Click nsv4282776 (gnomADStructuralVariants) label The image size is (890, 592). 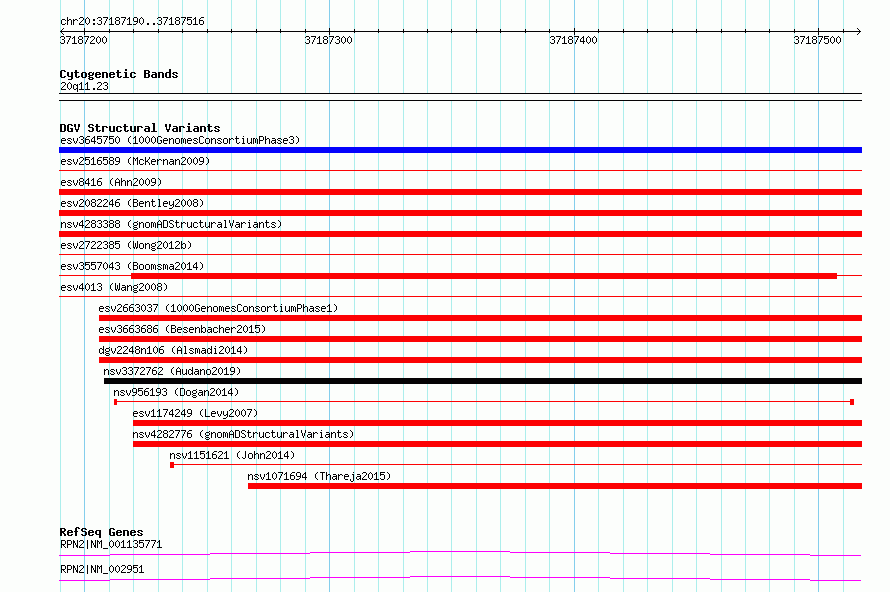point(244,434)
